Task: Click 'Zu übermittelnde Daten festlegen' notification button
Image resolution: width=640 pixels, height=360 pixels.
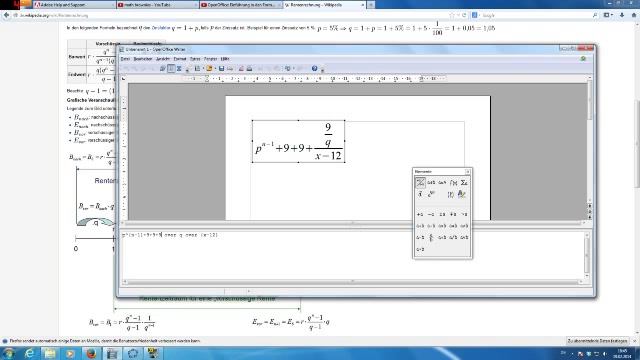Action: (x=598, y=341)
